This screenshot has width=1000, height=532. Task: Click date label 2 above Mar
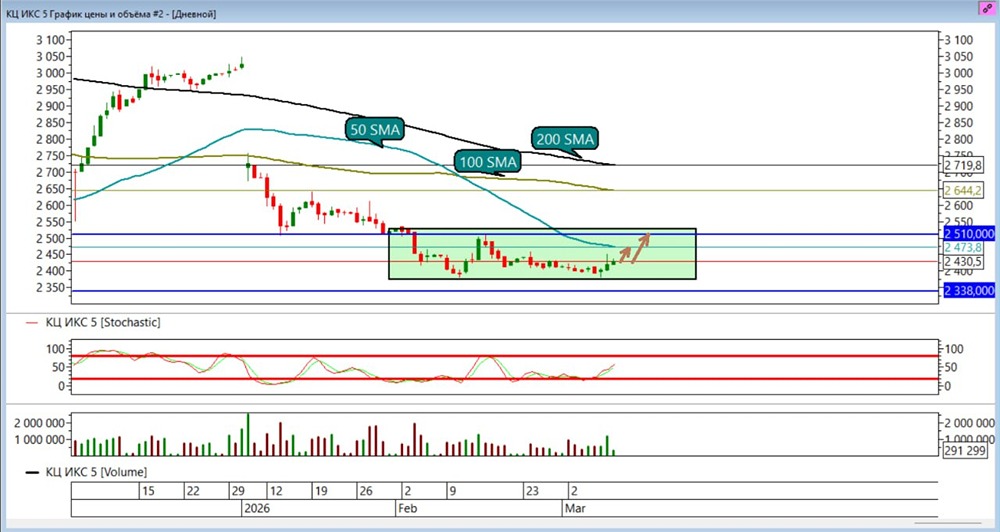574,491
